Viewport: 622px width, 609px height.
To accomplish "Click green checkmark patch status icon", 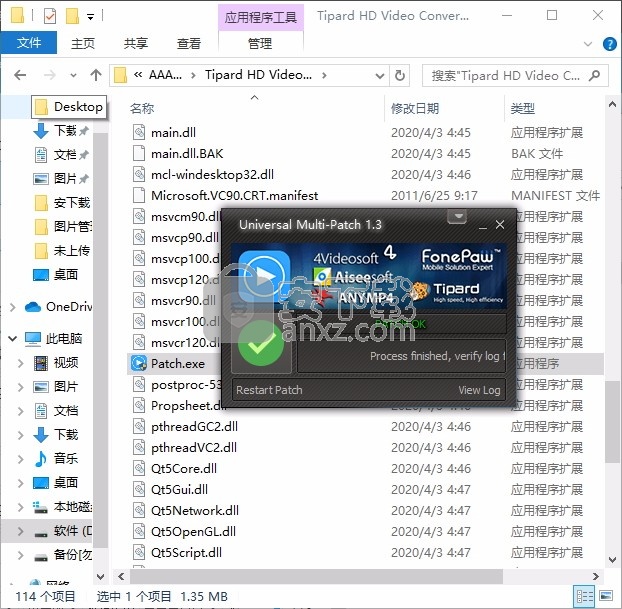I will pos(261,344).
